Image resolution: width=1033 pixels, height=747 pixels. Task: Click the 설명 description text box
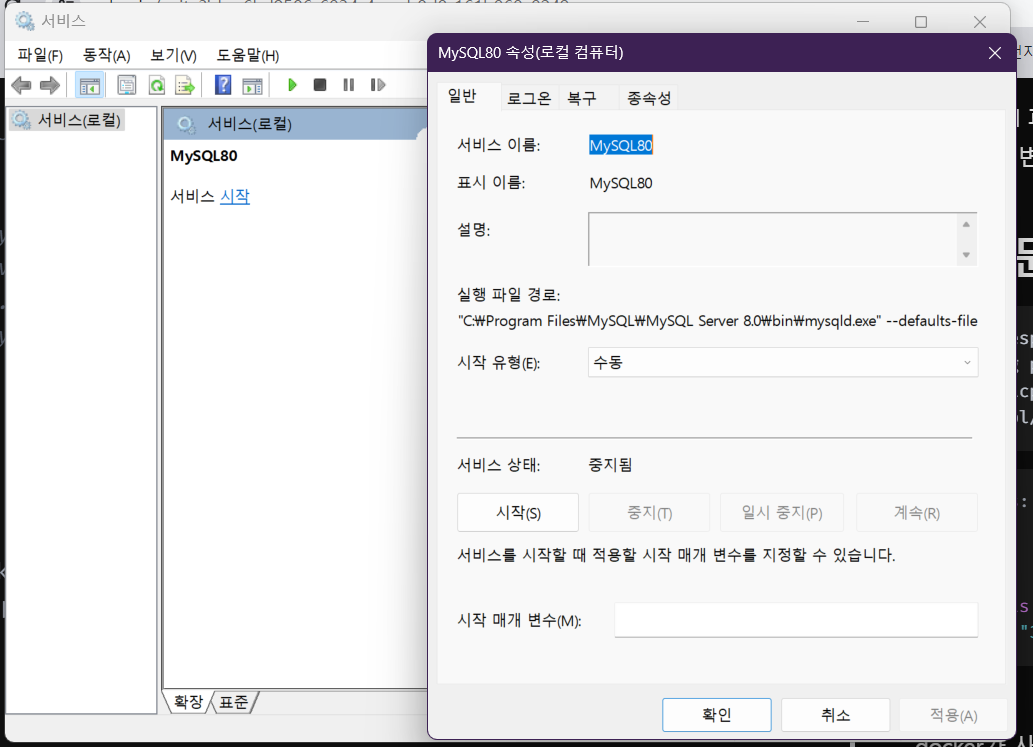click(x=774, y=239)
